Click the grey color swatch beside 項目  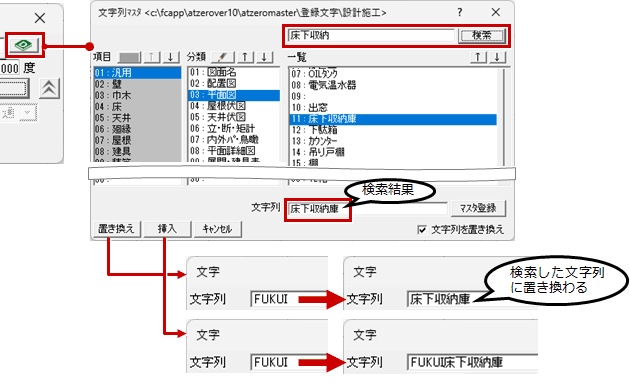coord(130,57)
